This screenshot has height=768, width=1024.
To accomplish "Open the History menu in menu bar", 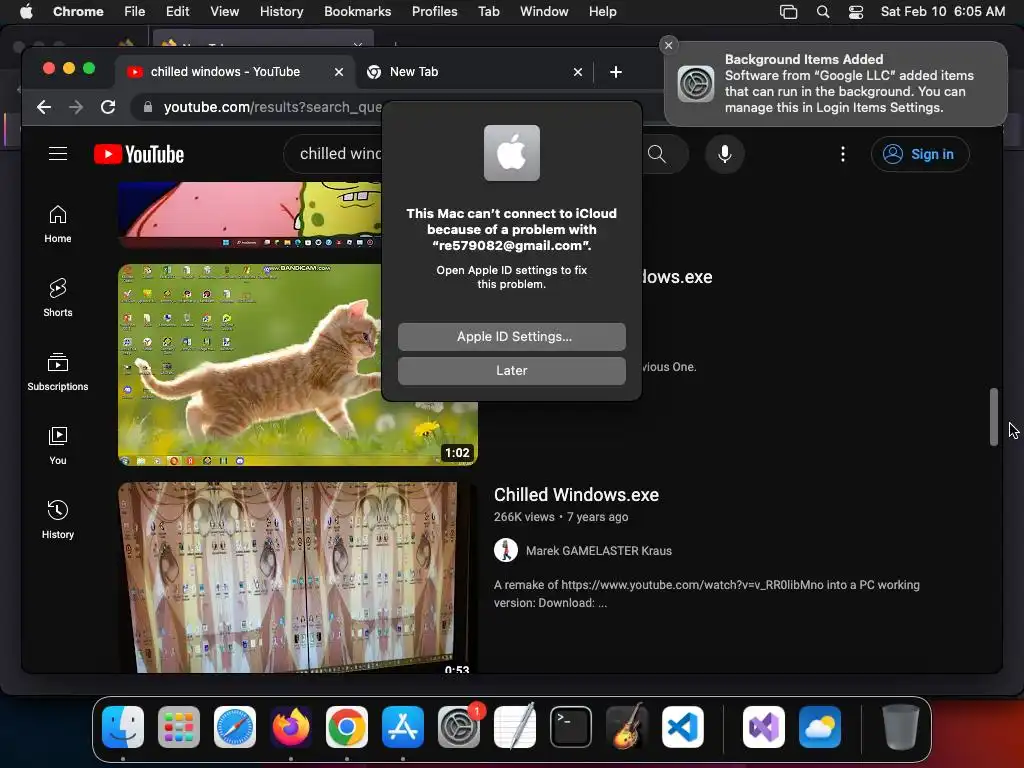I will (x=281, y=11).
